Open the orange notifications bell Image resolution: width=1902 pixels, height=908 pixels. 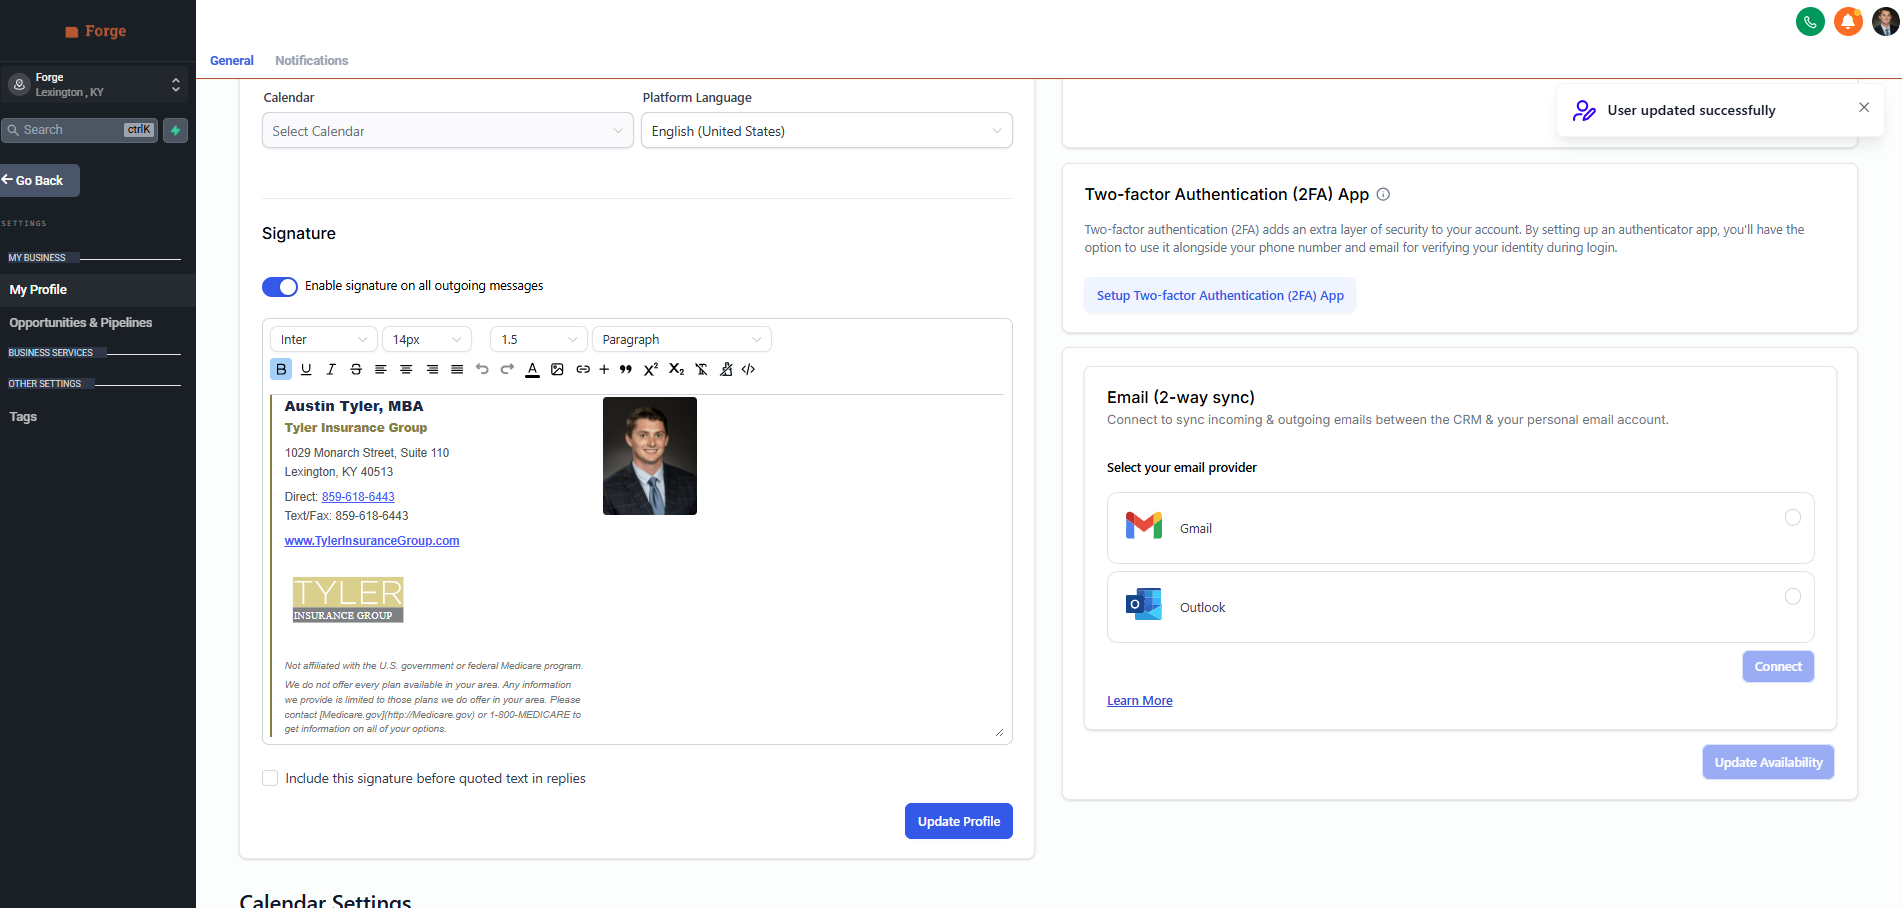1848,21
